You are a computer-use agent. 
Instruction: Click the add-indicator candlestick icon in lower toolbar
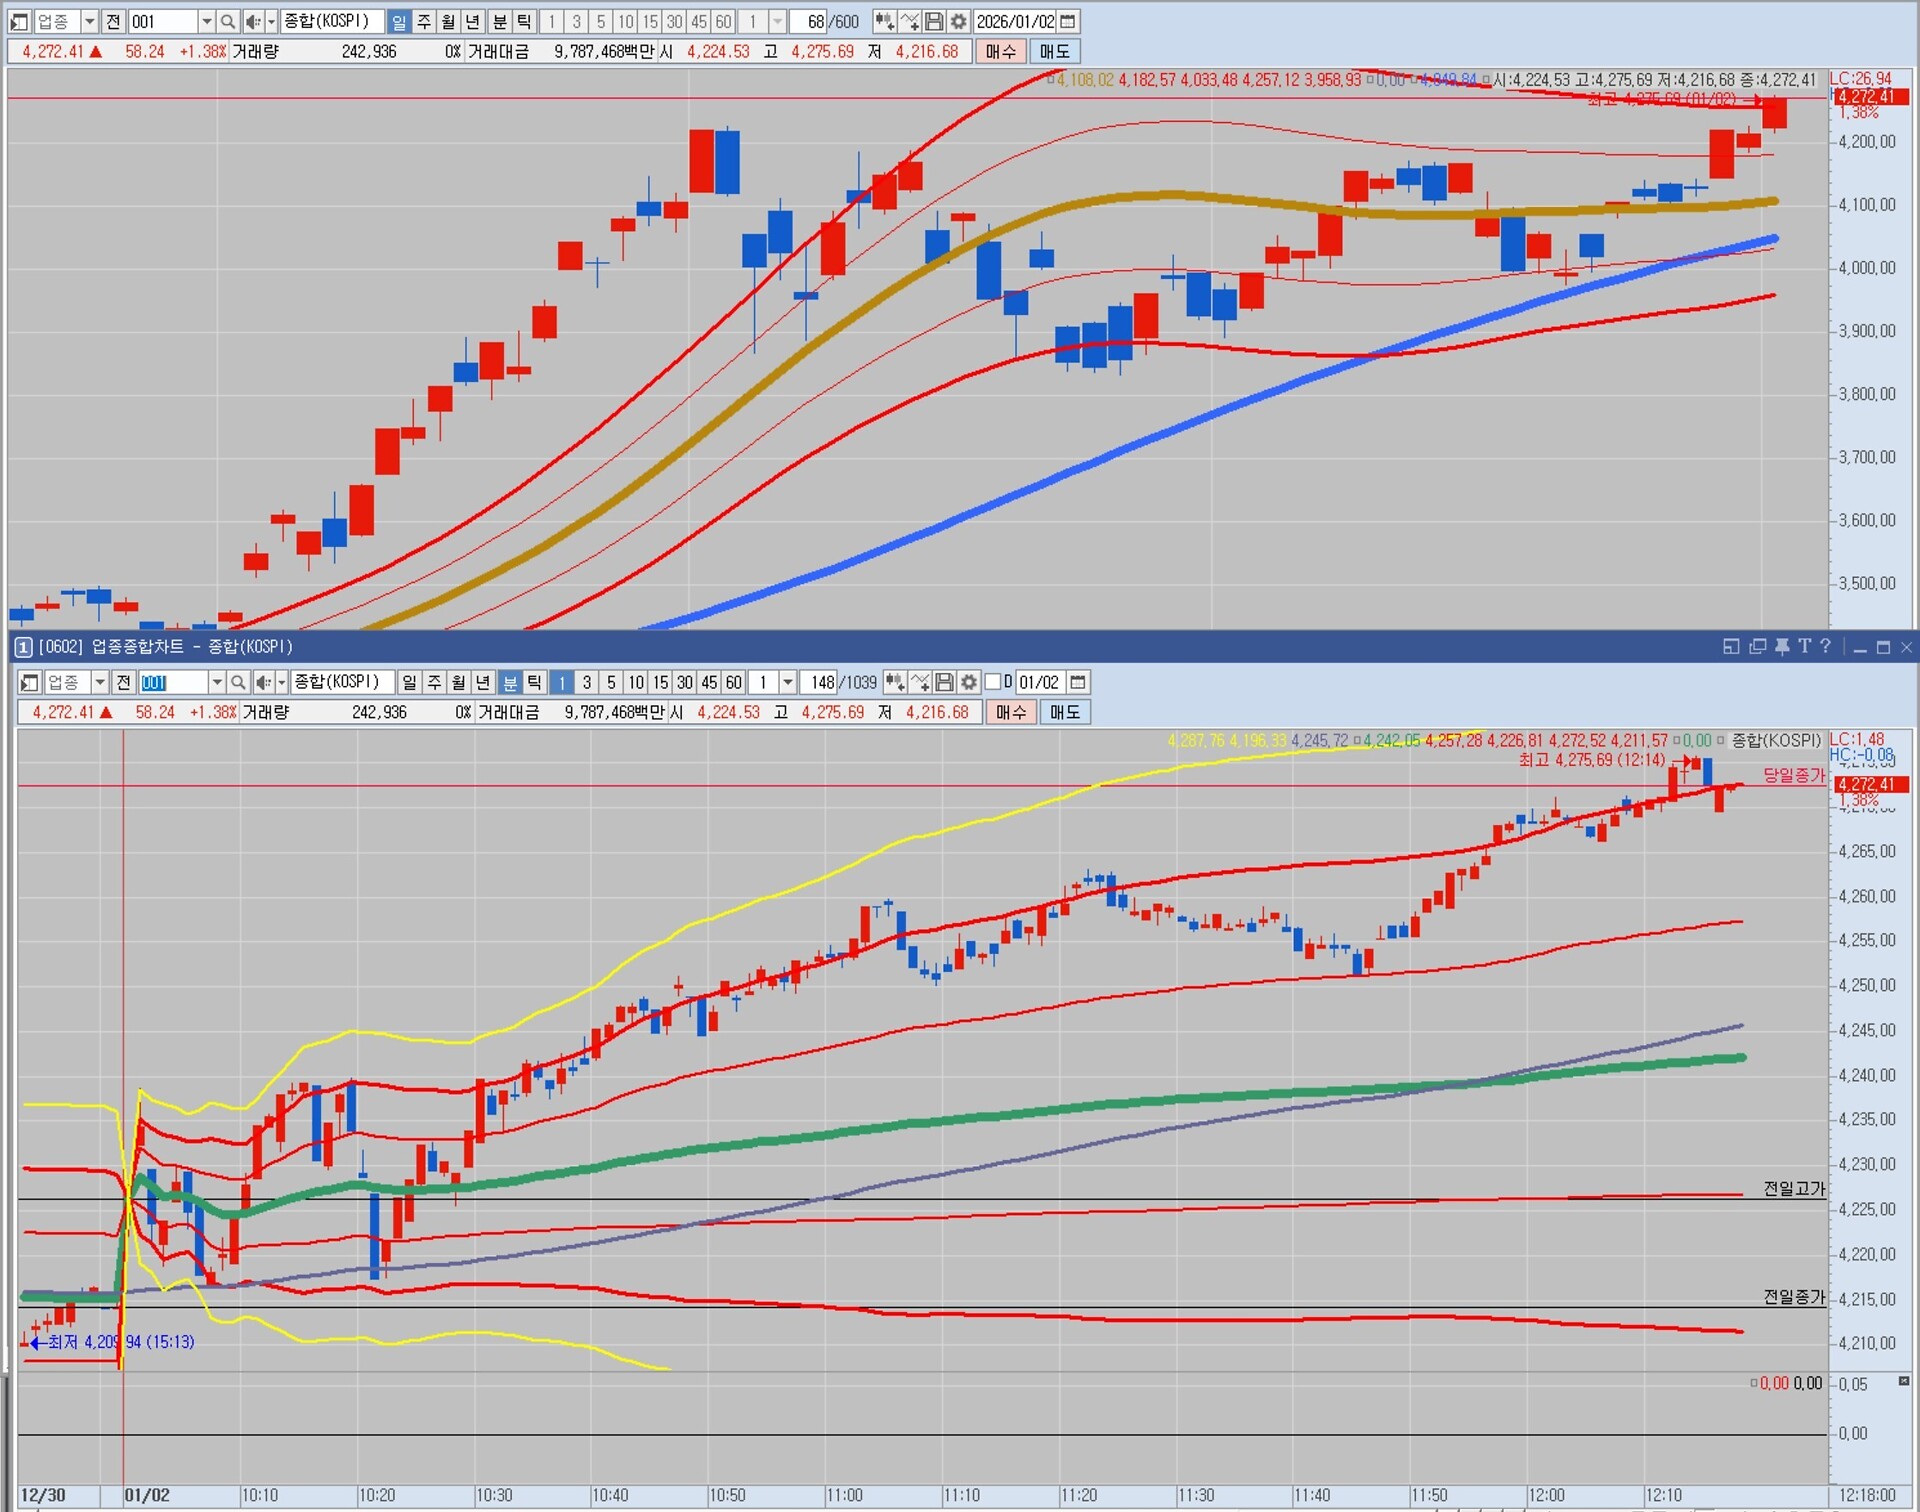tap(895, 682)
